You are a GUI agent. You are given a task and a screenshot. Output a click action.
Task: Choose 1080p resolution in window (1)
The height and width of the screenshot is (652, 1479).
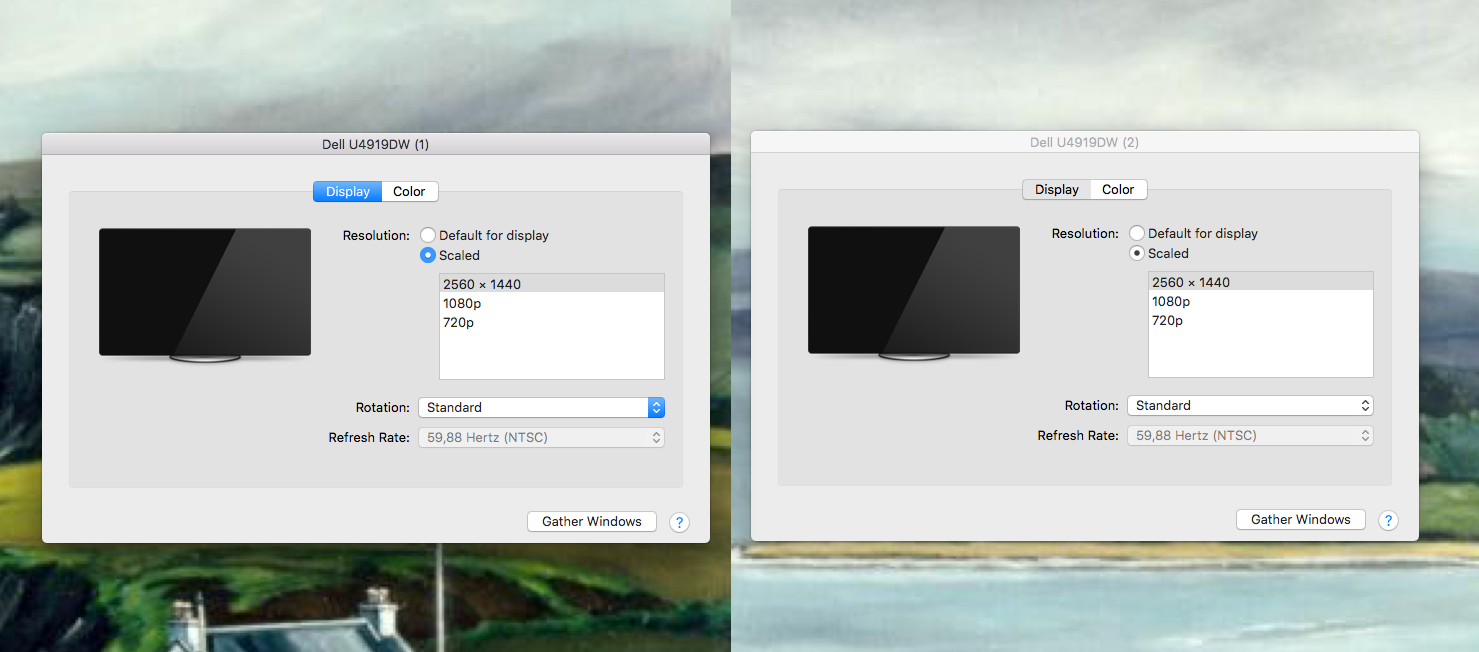pyautogui.click(x=552, y=303)
